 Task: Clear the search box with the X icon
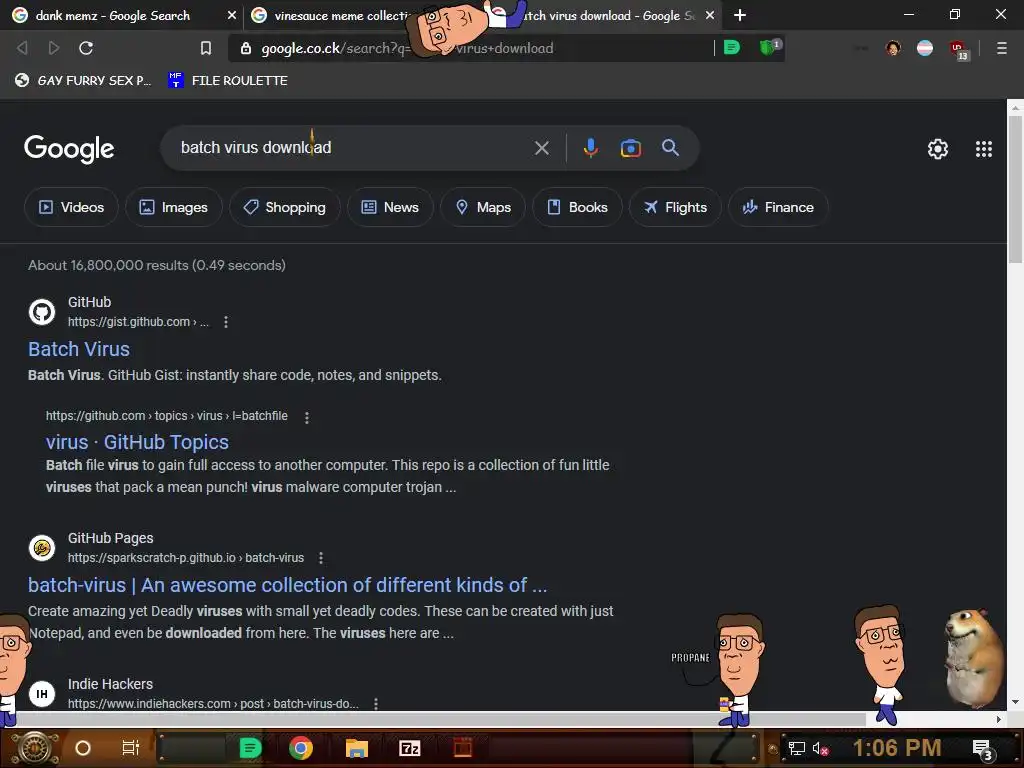[x=541, y=148]
